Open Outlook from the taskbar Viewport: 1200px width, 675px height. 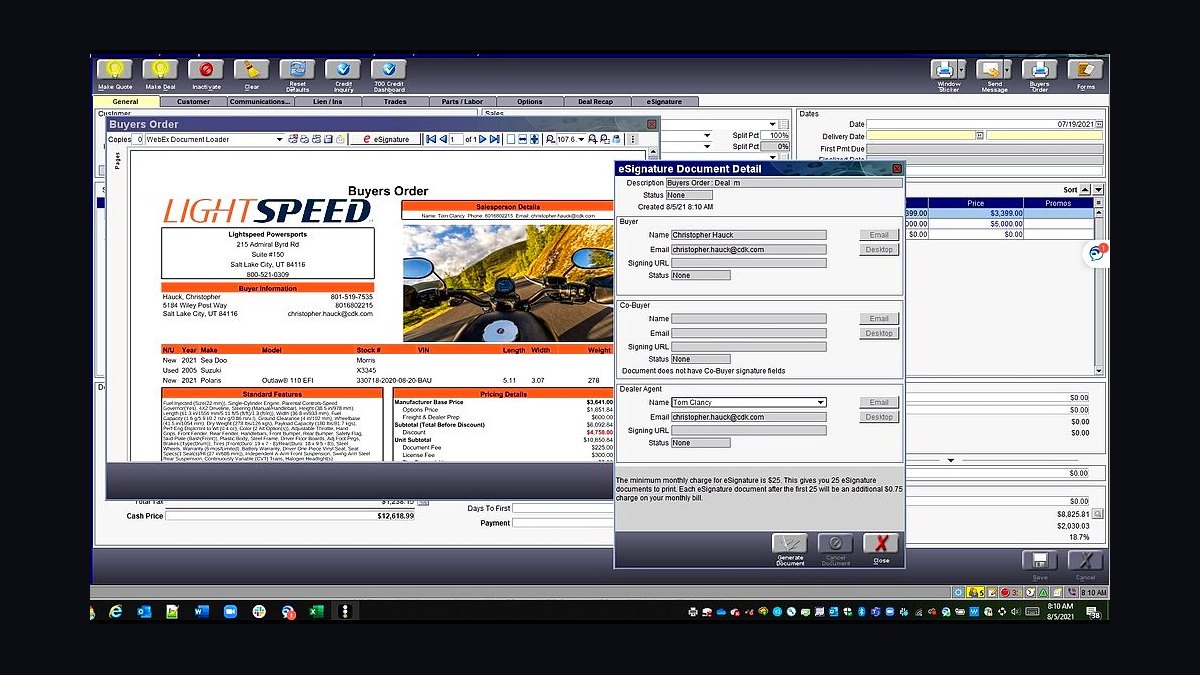coord(144,610)
